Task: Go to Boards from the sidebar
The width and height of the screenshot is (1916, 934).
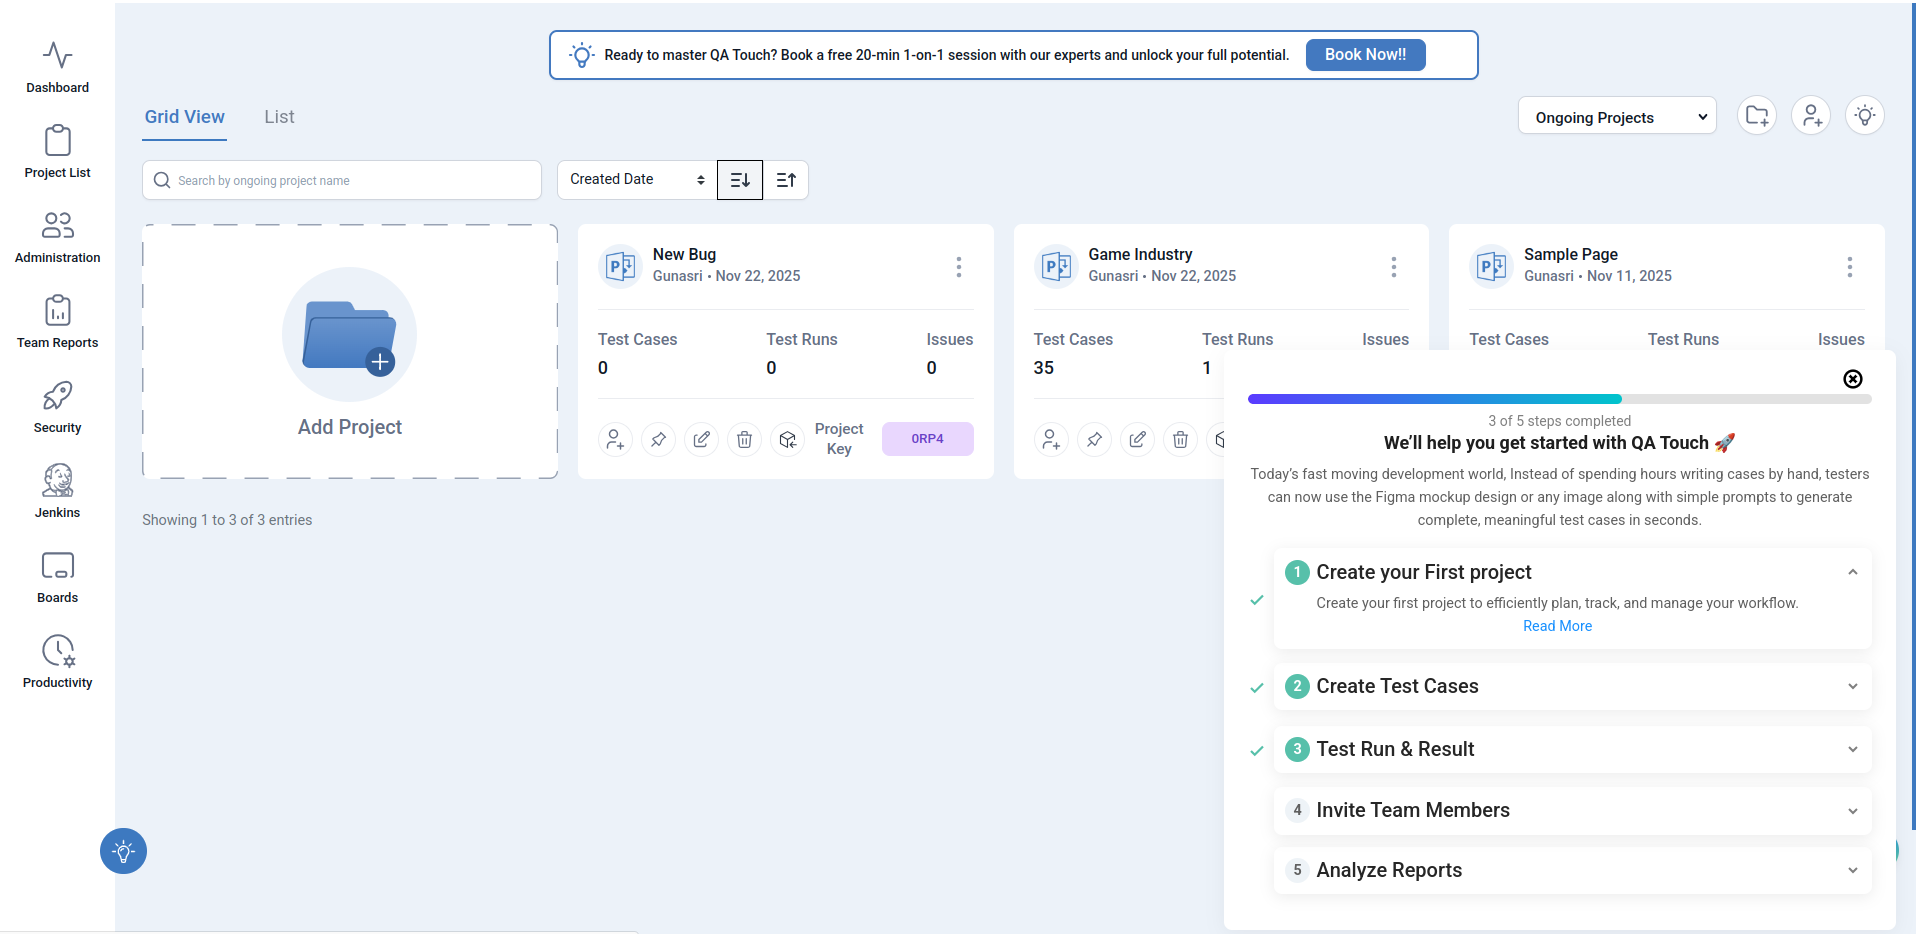Action: click(57, 576)
